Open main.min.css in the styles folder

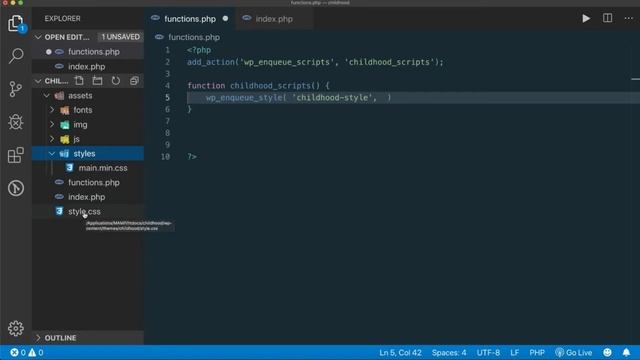(88, 168)
